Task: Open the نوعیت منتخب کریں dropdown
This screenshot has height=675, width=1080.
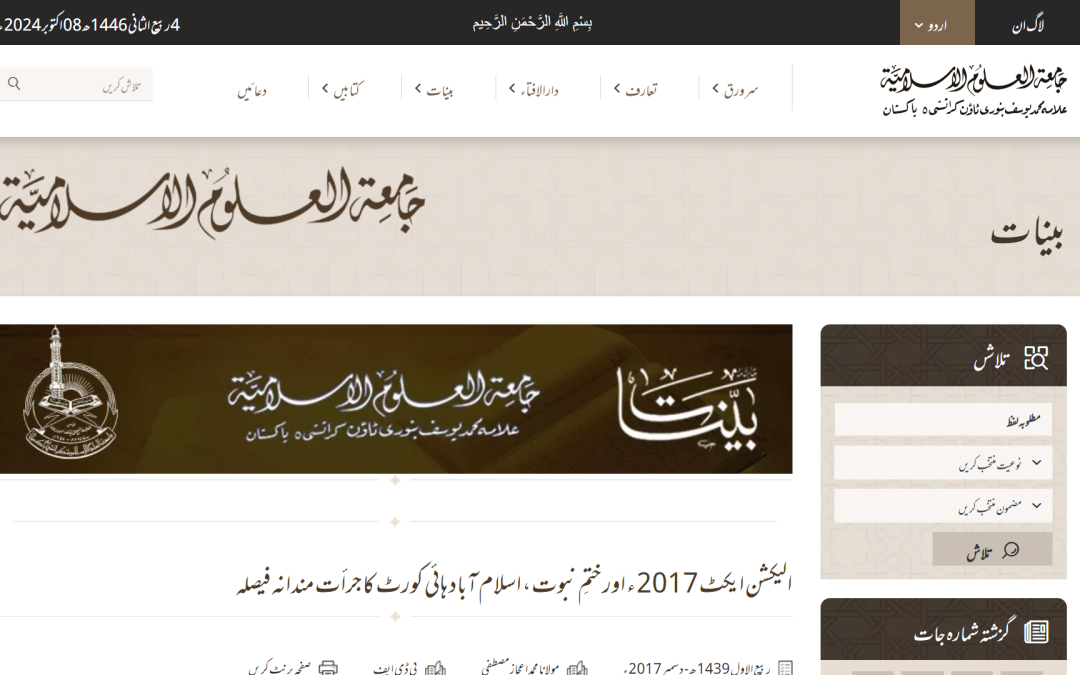Action: pyautogui.click(x=943, y=463)
